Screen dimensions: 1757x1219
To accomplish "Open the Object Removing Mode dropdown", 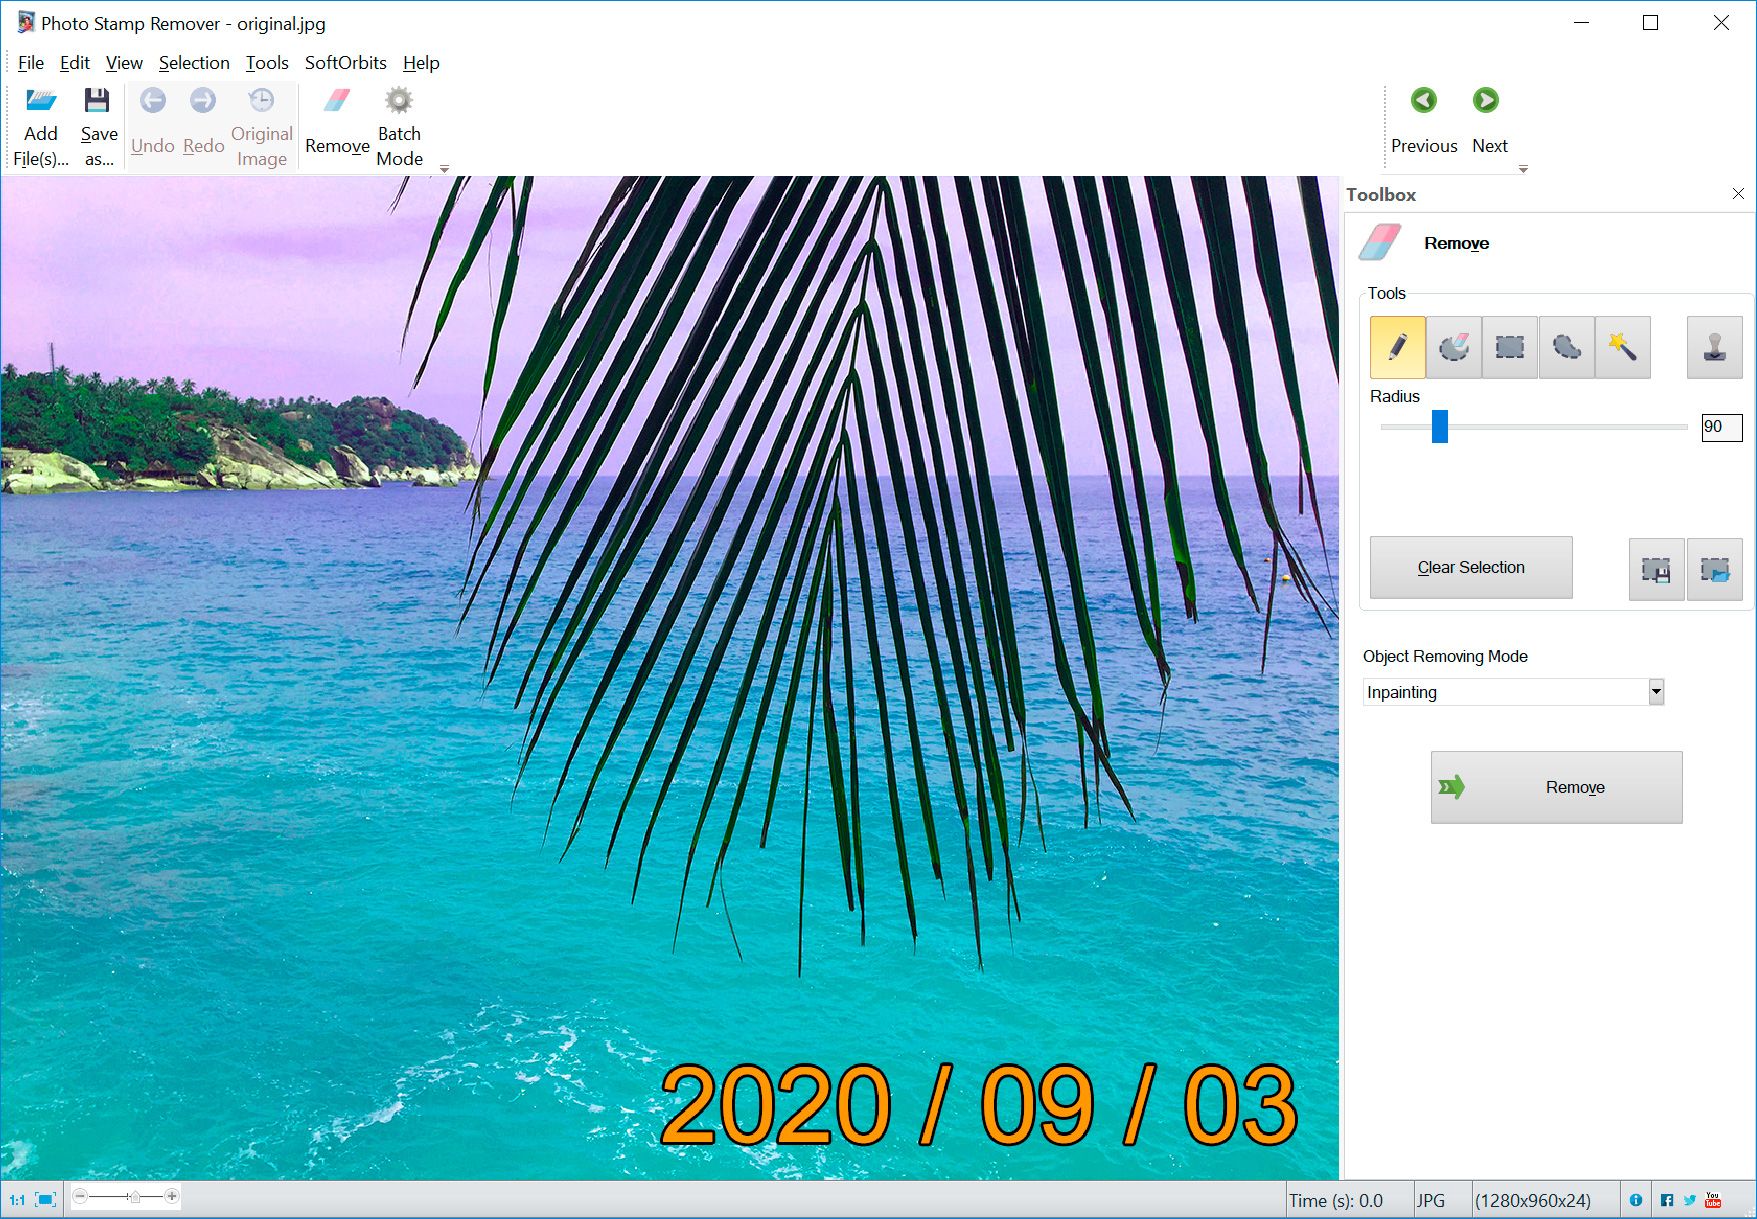I will pyautogui.click(x=1655, y=692).
